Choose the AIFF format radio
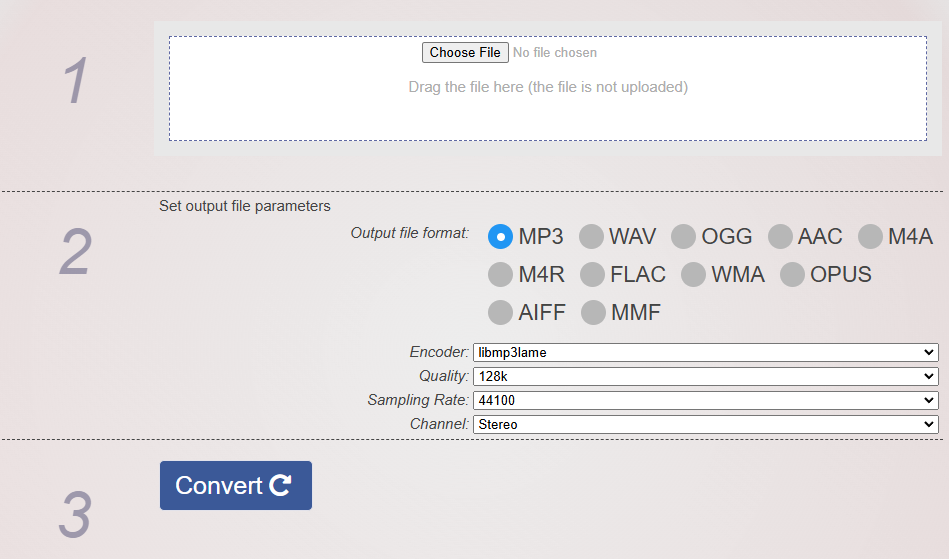 pyautogui.click(x=501, y=313)
